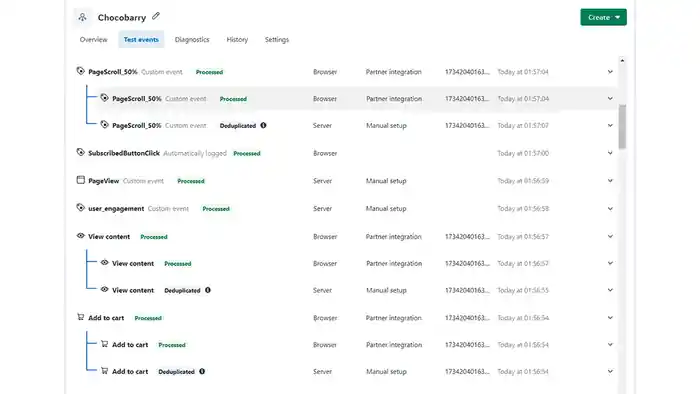The image size is (700, 394).
Task: Click eye icon of nested Processed View content
Action: (x=104, y=262)
